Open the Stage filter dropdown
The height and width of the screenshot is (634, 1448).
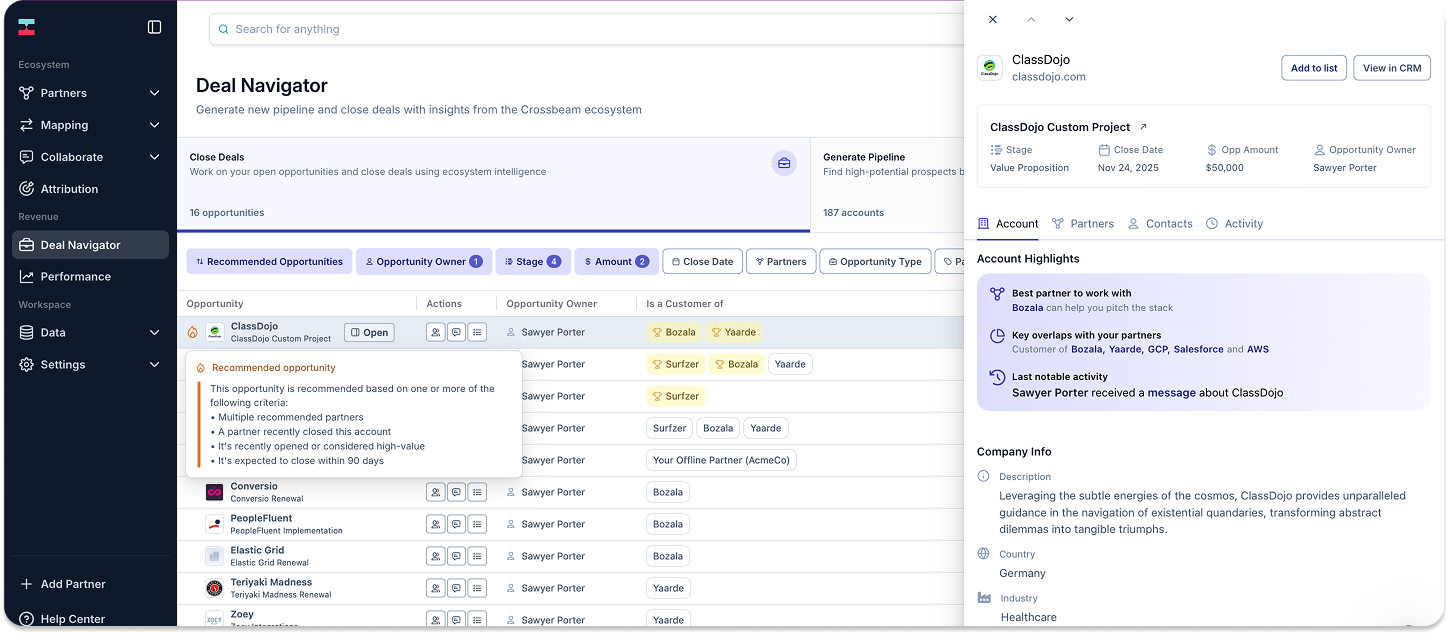[533, 261]
